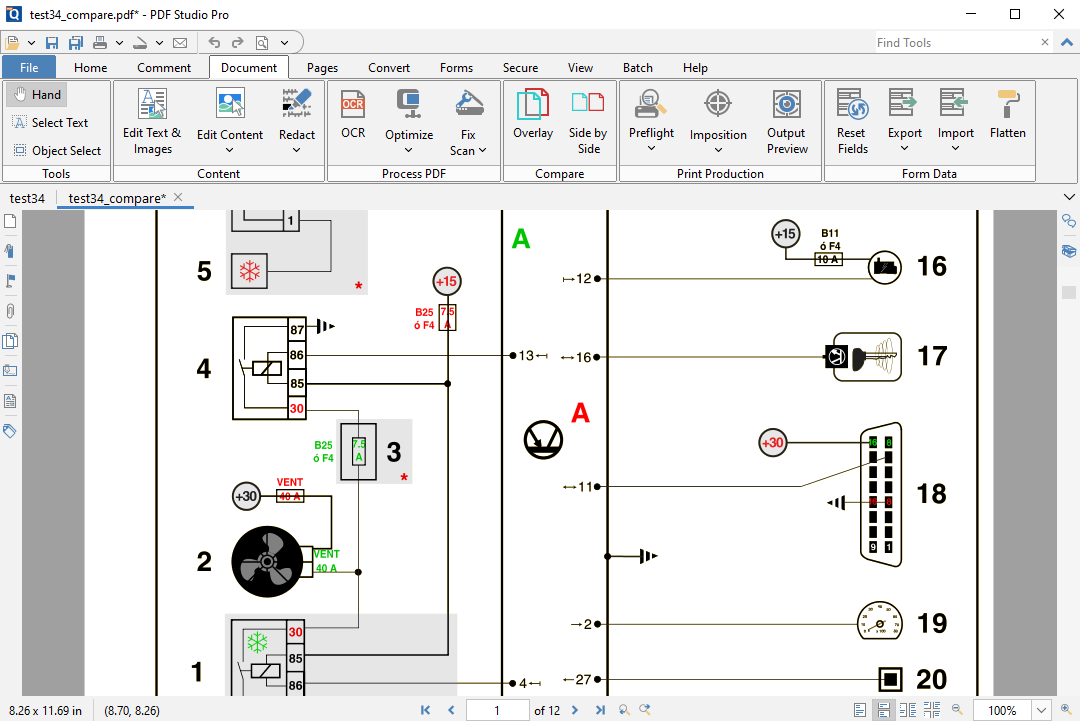Expand the Import dropdown
The image size is (1080, 721).
955,148
